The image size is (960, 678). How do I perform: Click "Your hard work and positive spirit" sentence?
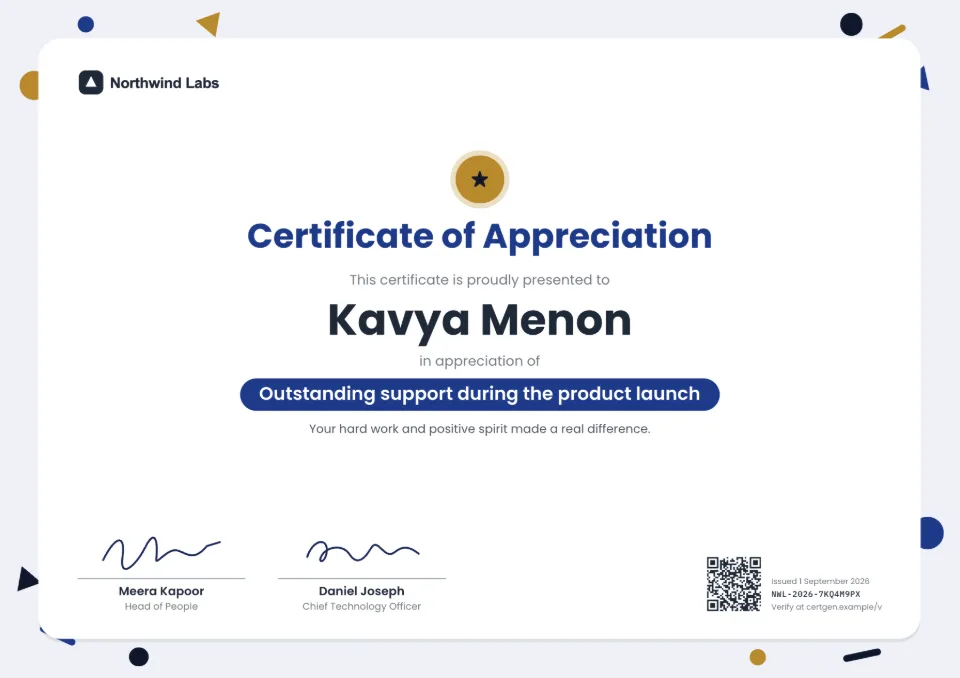pos(479,429)
